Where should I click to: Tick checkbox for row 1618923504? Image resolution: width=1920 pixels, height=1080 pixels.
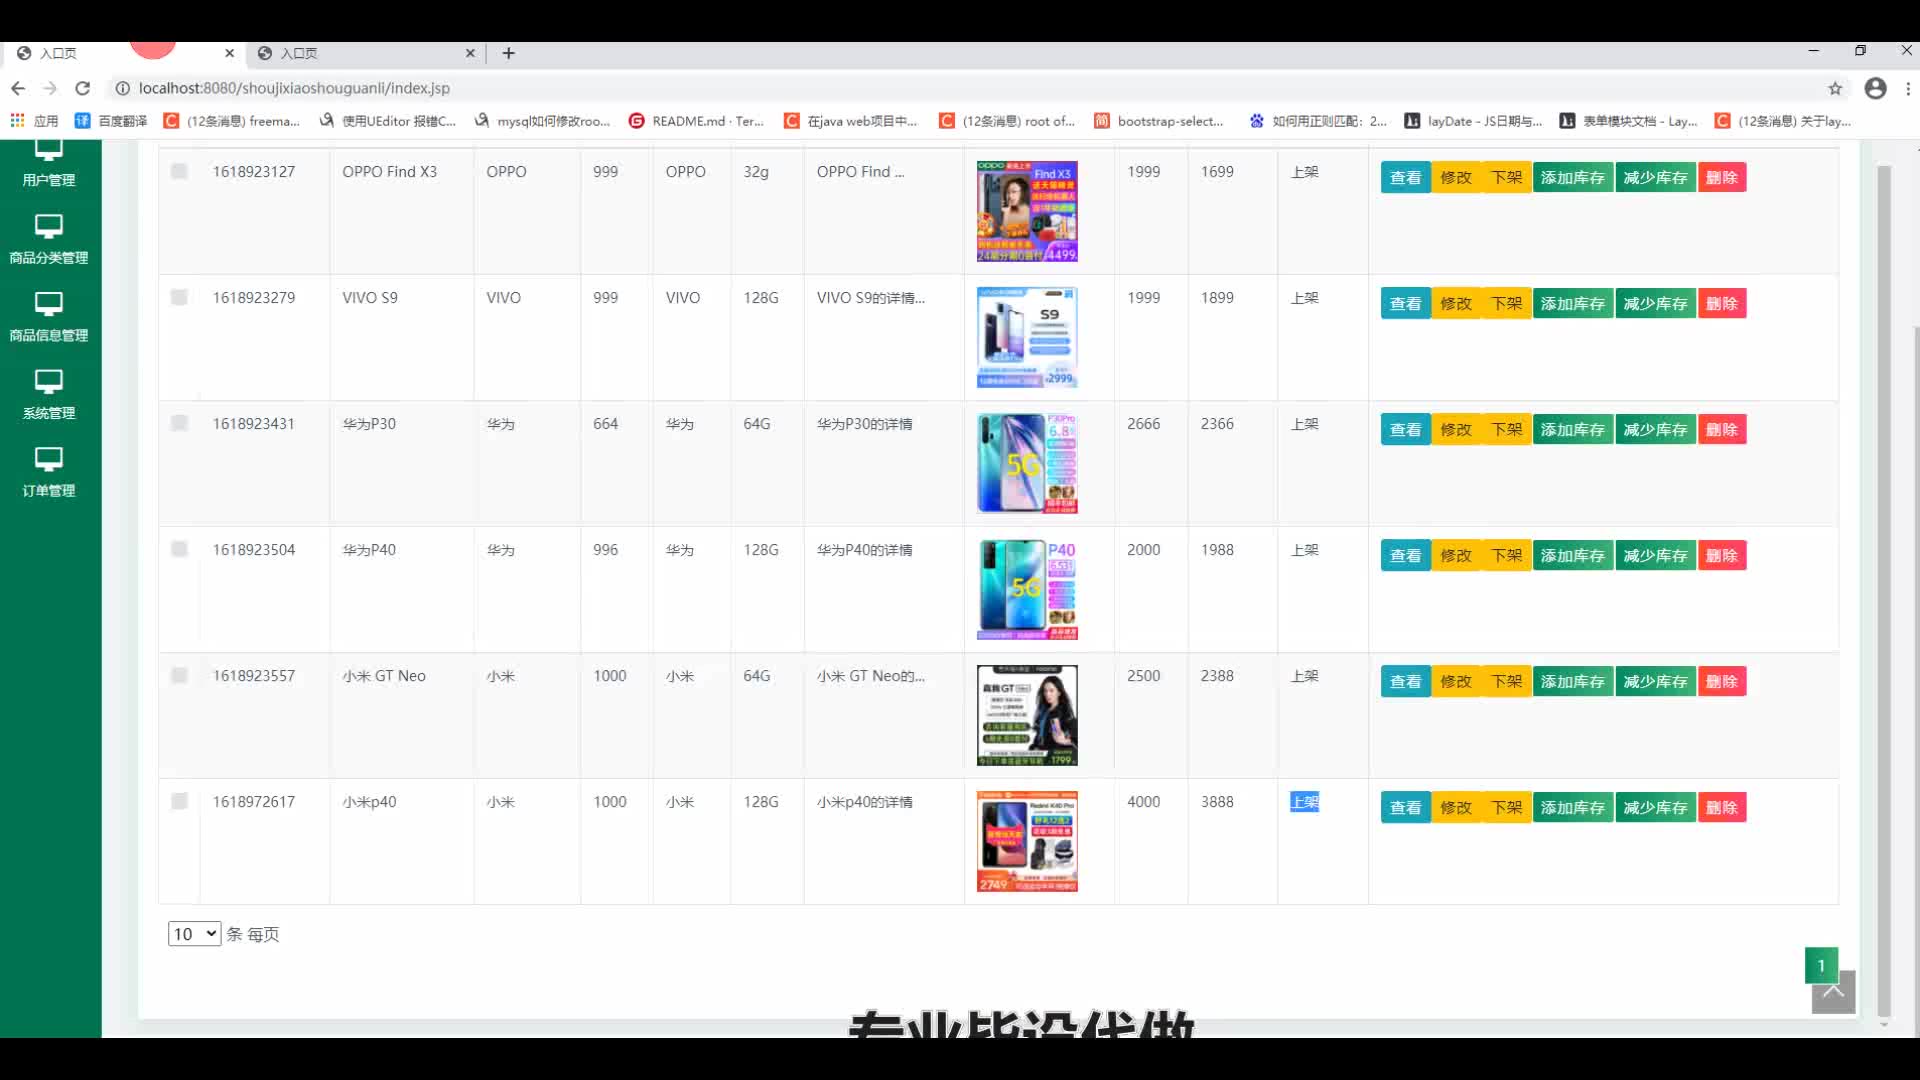point(179,549)
